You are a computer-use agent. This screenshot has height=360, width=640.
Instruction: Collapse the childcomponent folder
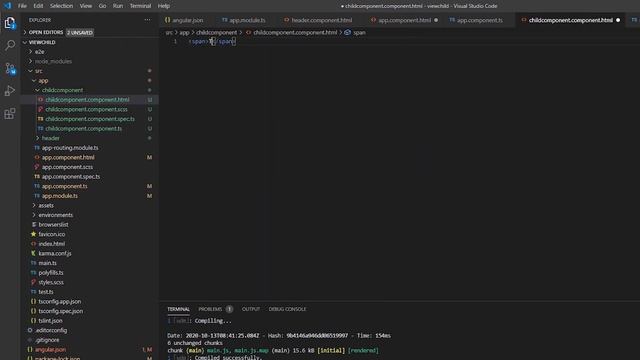coord(62,90)
